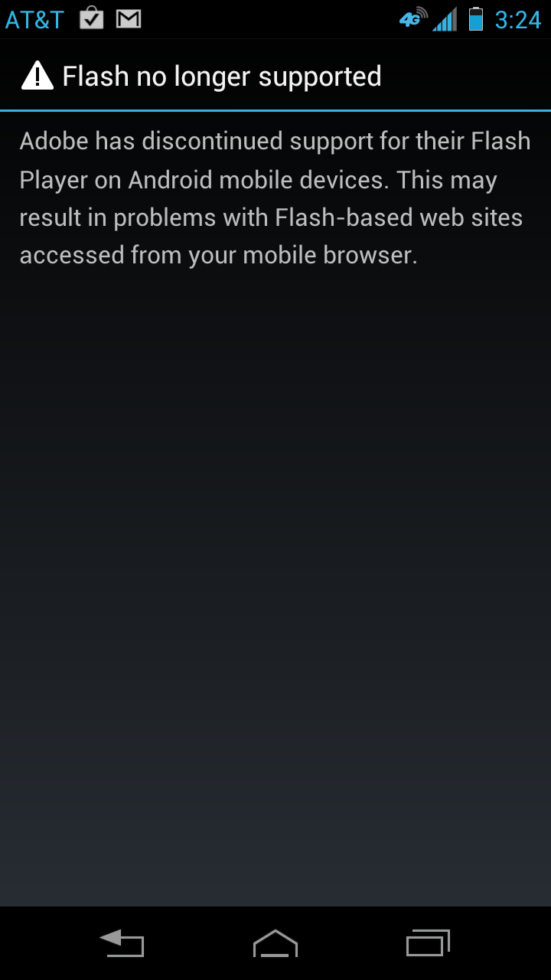Screen dimensions: 551x980
Task: Tap the warning triangle icon
Action: click(x=37, y=77)
